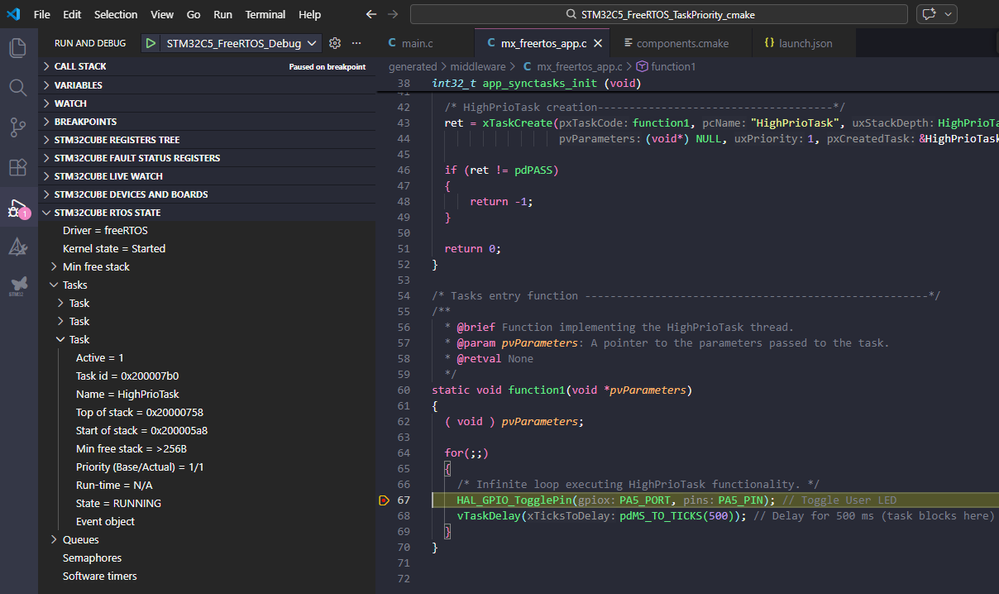This screenshot has height=594, width=999.
Task: Open the File menu
Action: (x=42, y=14)
